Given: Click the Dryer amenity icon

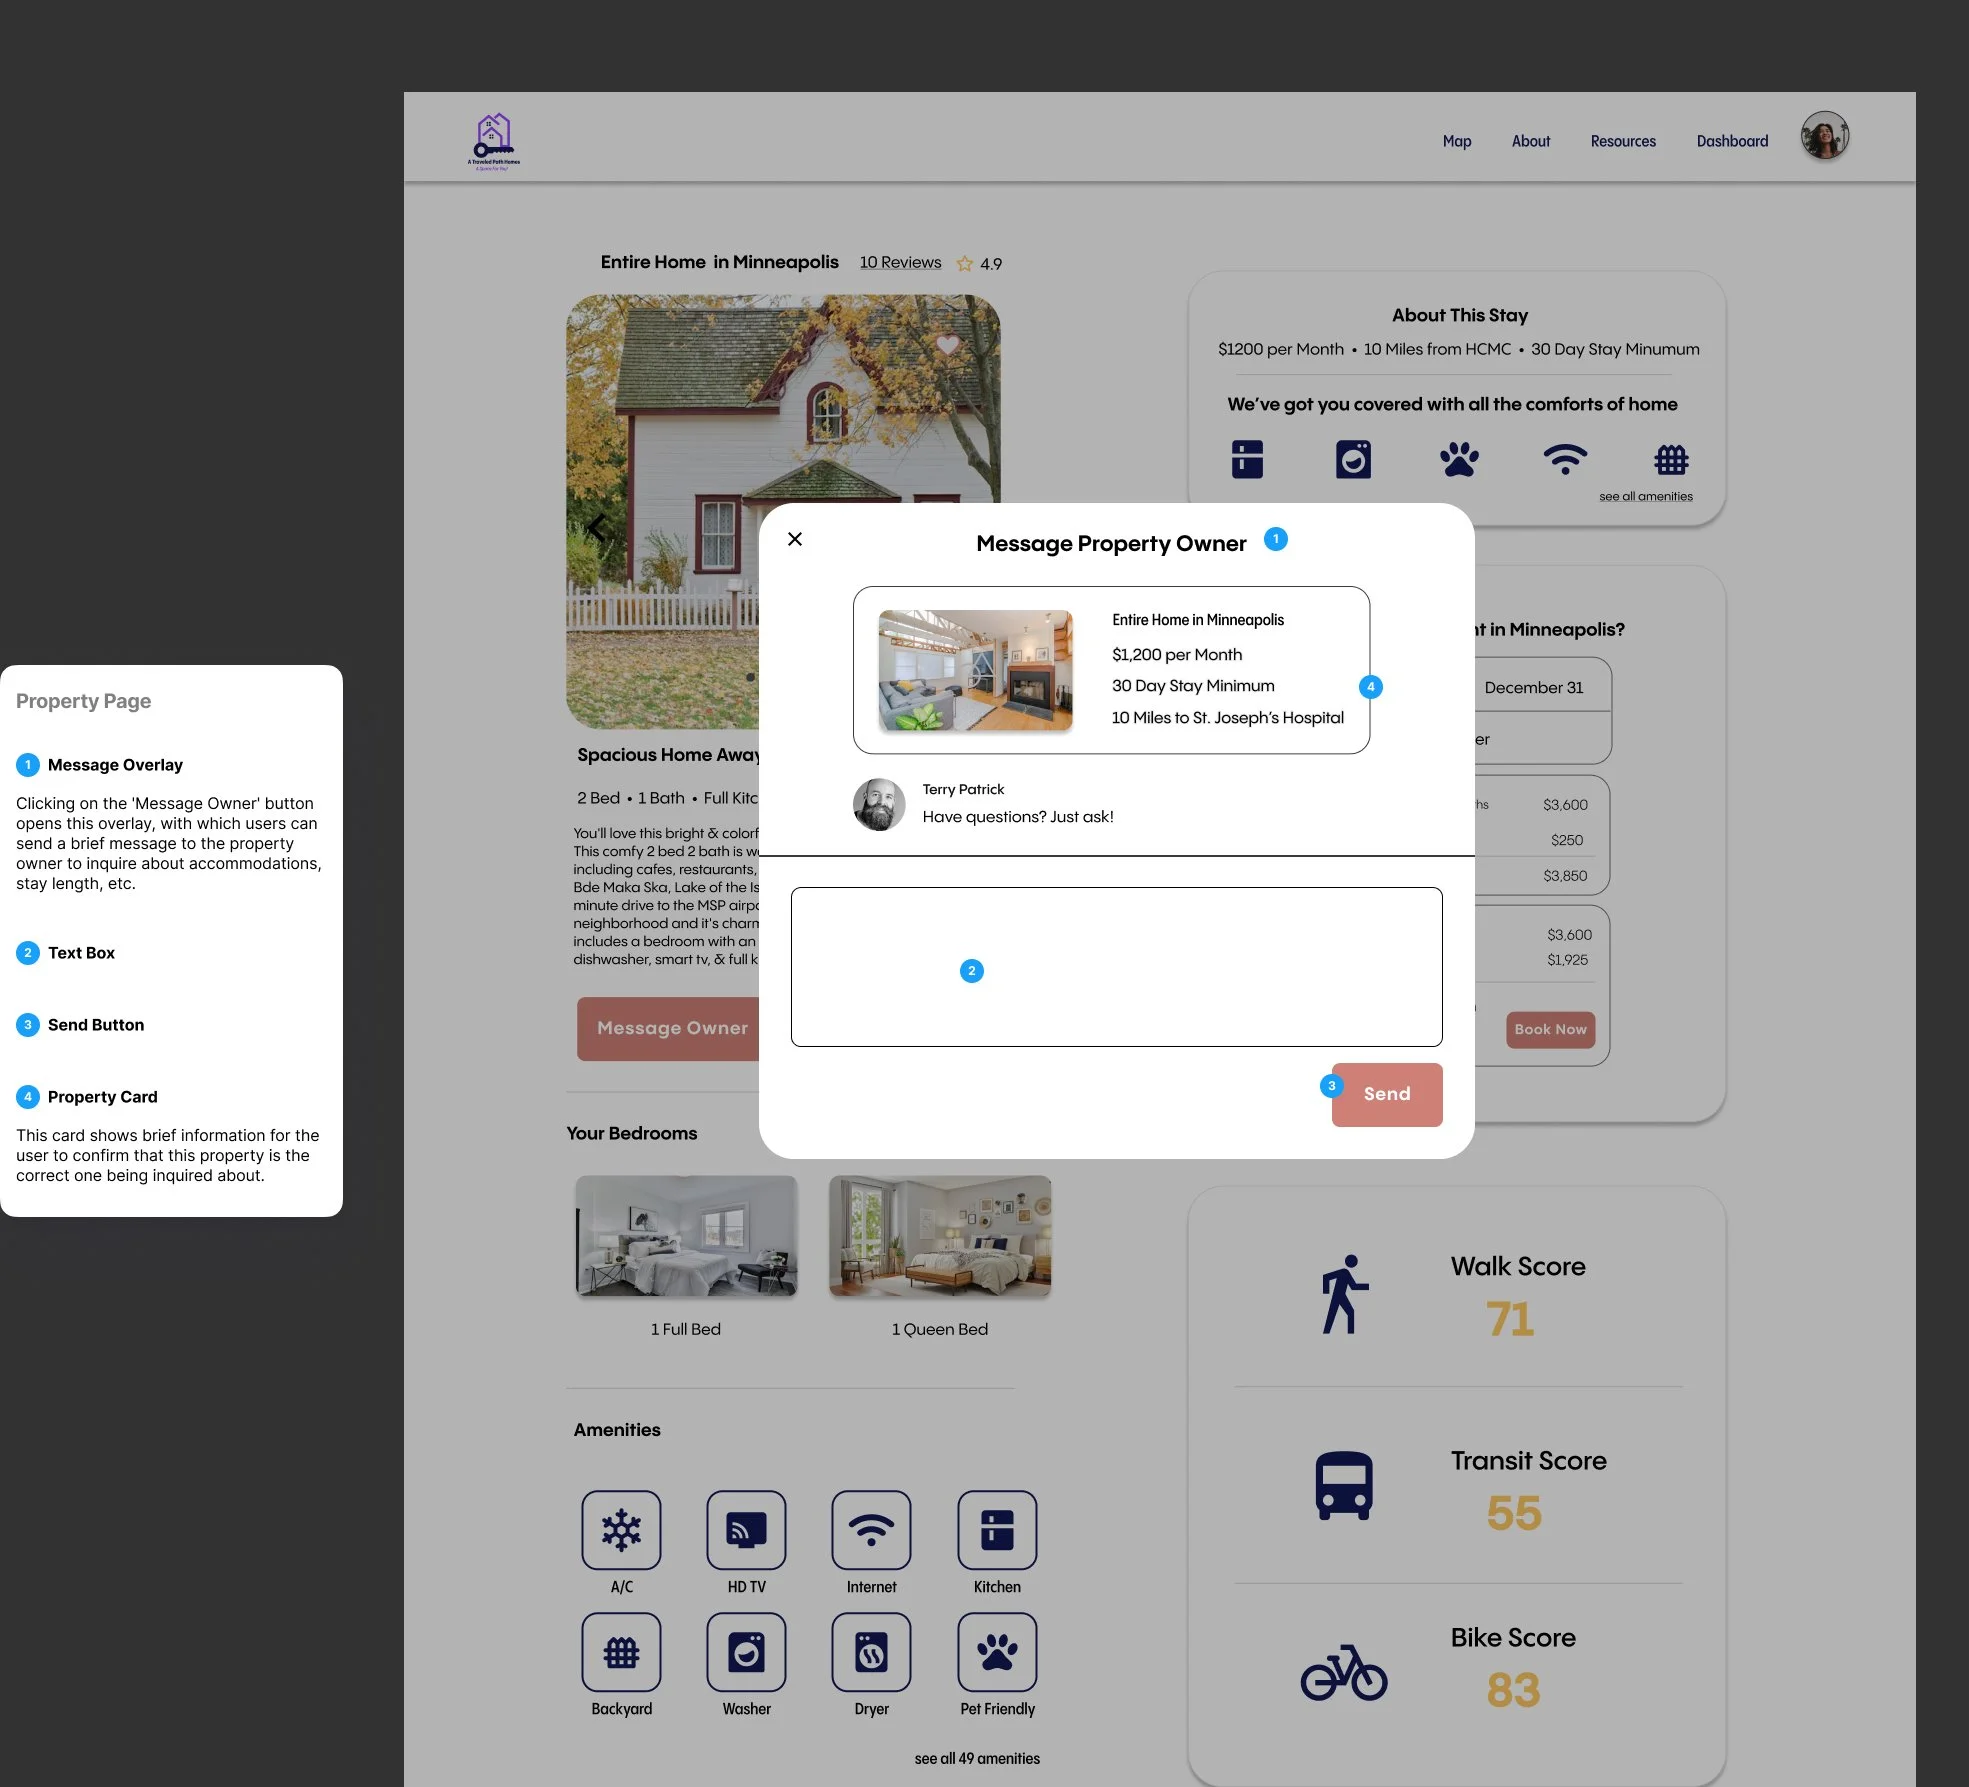Looking at the screenshot, I should coord(871,1651).
